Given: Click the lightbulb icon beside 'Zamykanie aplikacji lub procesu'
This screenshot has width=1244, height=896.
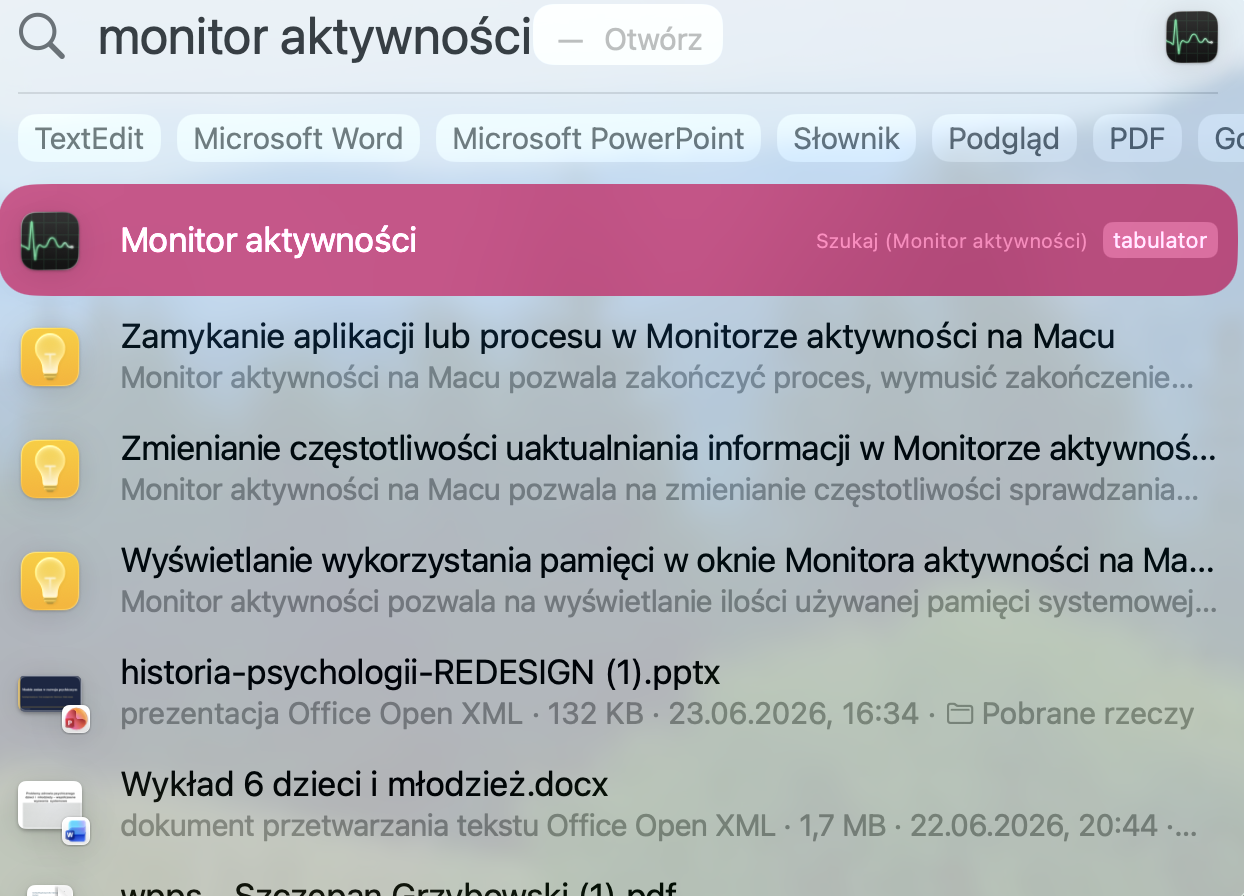Looking at the screenshot, I should pyautogui.click(x=50, y=357).
